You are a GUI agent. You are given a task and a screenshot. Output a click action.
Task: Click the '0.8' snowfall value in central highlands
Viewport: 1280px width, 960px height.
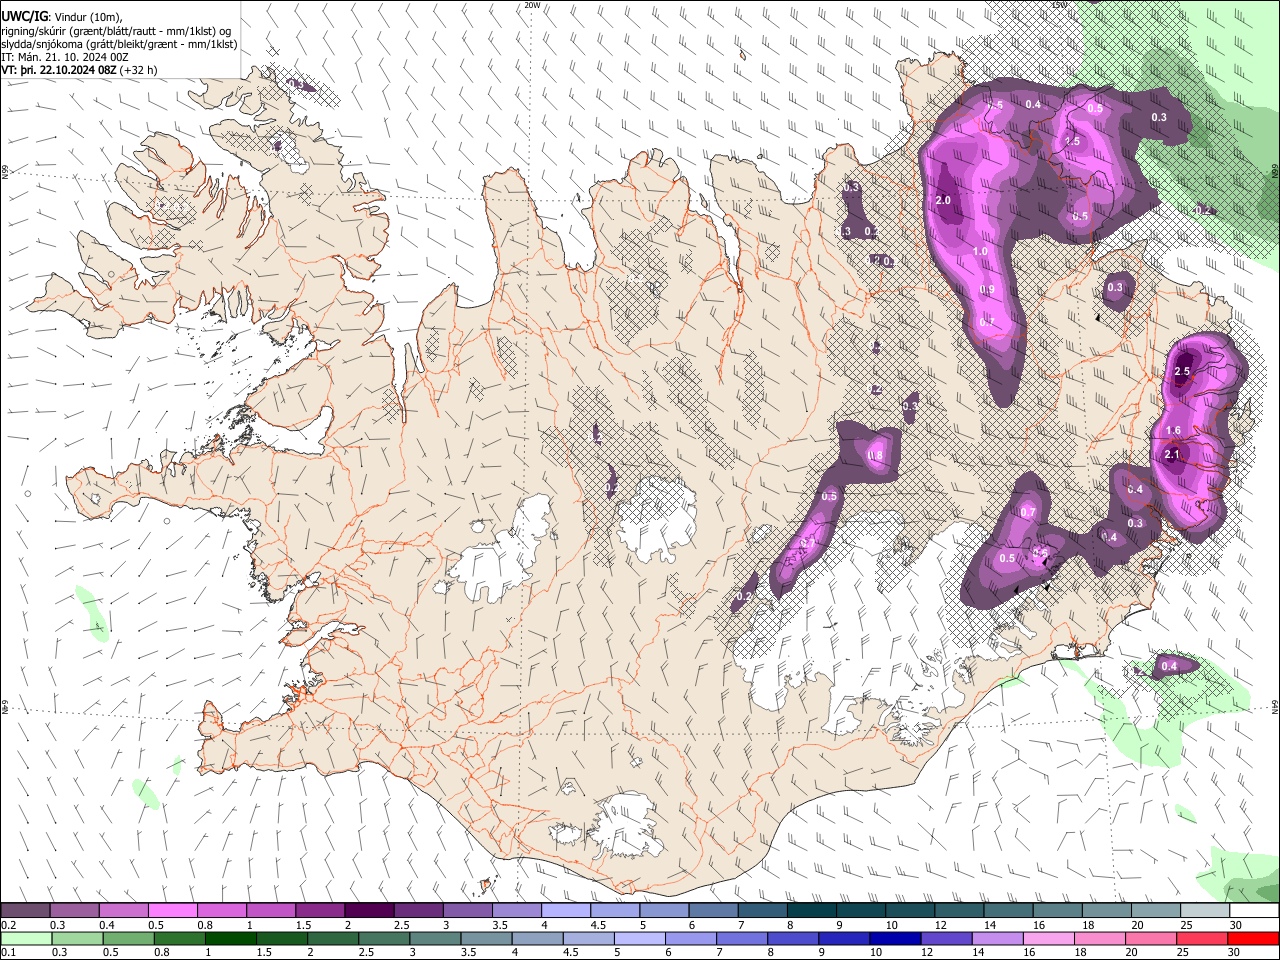pyautogui.click(x=876, y=456)
